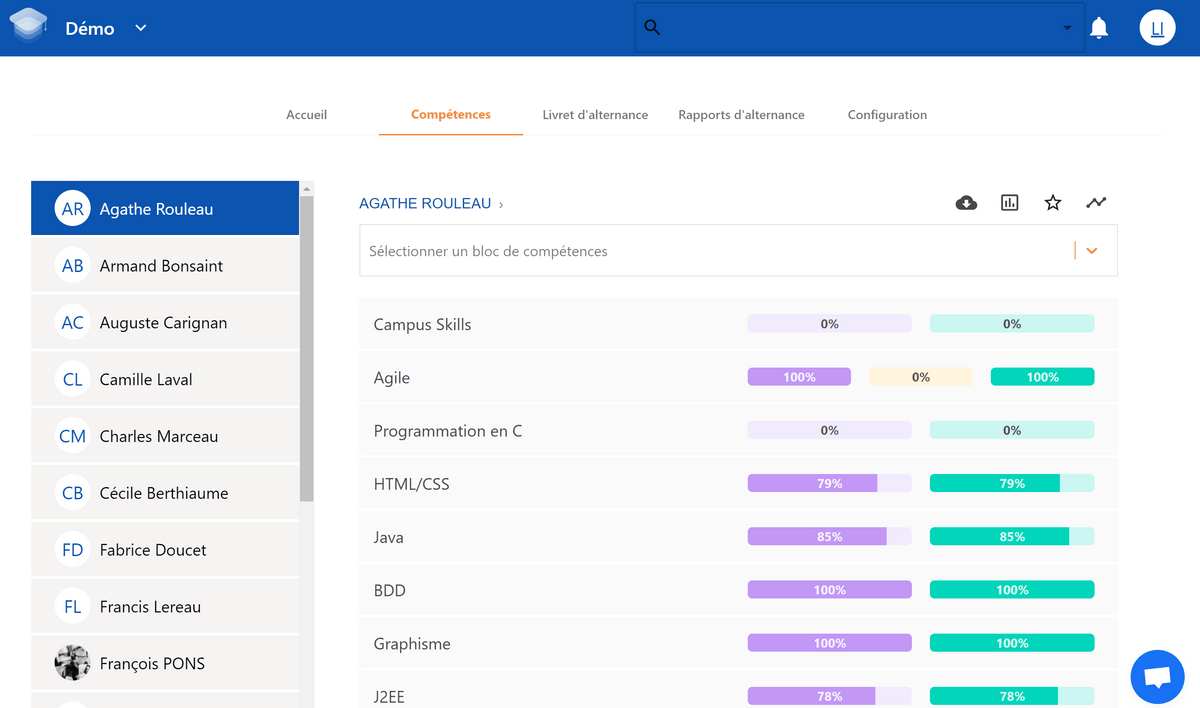Select student Camille Laval

[165, 380]
